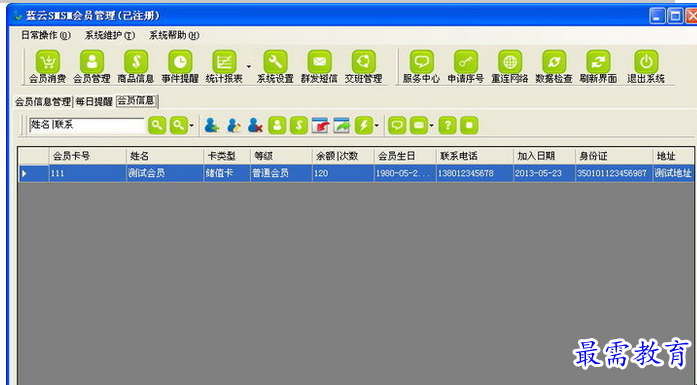Click the first green search button
The height and width of the screenshot is (385, 697).
pos(157,125)
